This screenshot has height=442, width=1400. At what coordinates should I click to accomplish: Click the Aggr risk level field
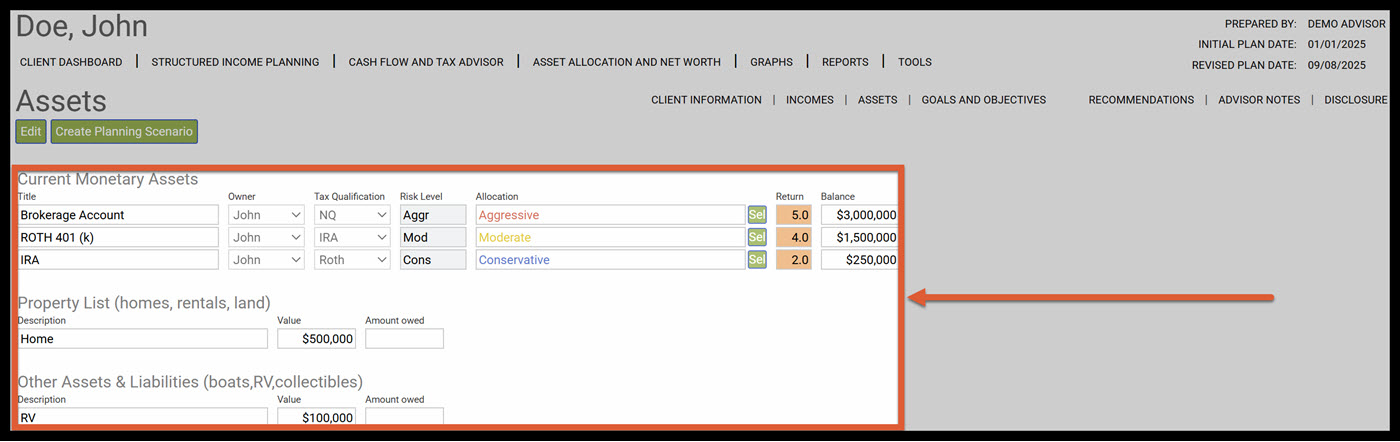click(433, 215)
